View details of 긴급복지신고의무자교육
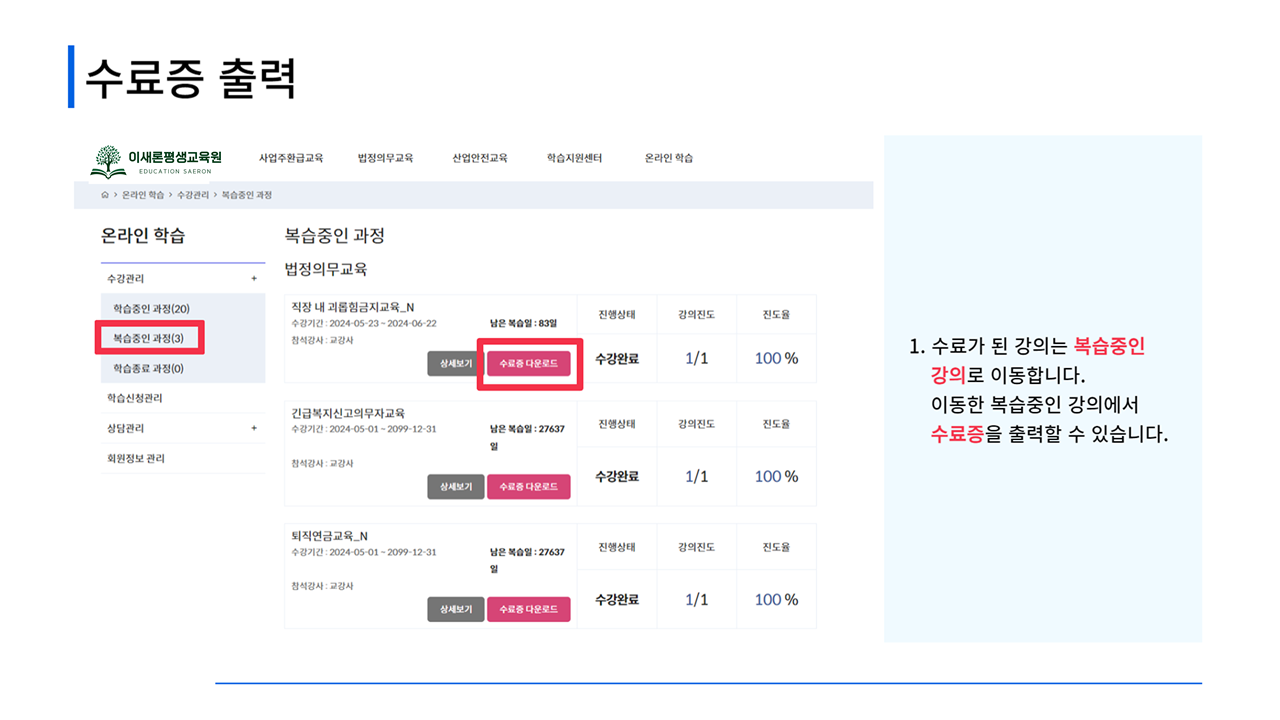 tap(455, 487)
